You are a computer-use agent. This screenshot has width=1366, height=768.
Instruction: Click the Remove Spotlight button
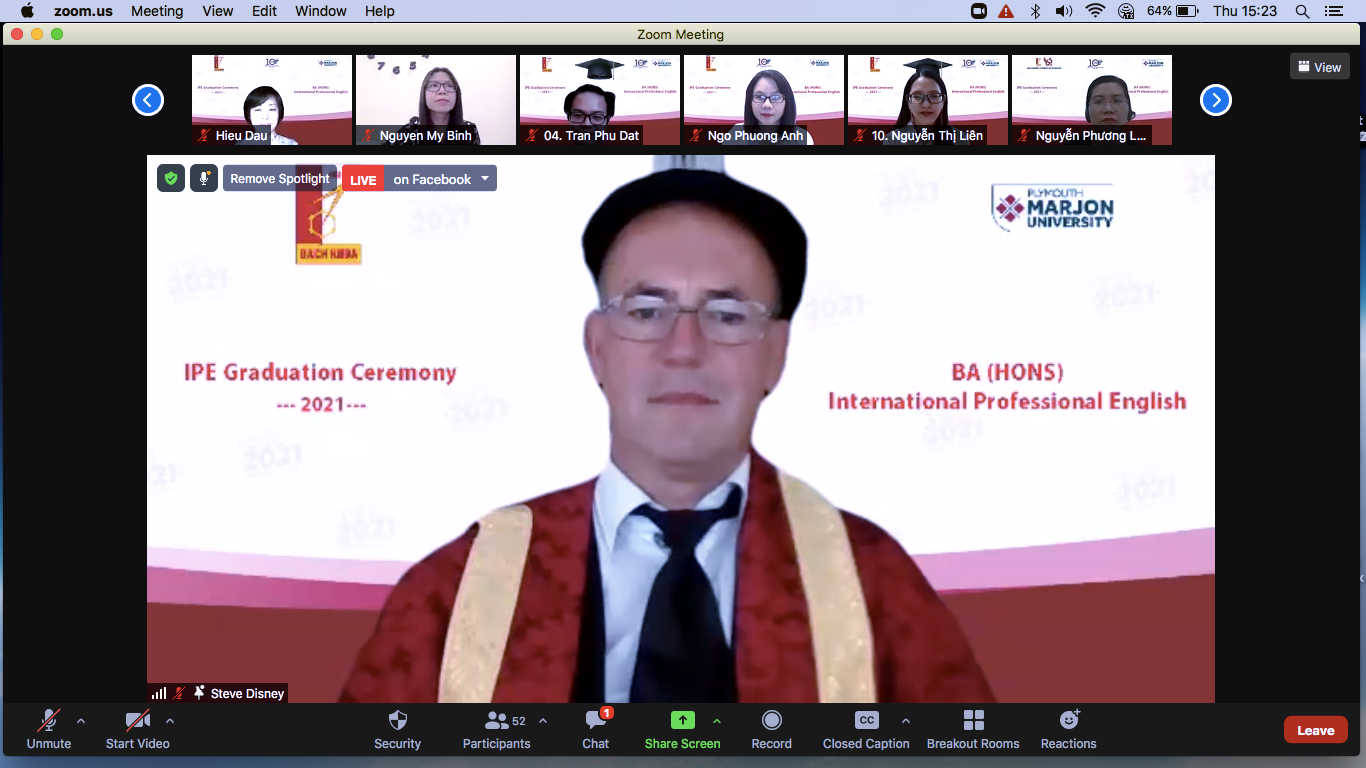coord(279,179)
